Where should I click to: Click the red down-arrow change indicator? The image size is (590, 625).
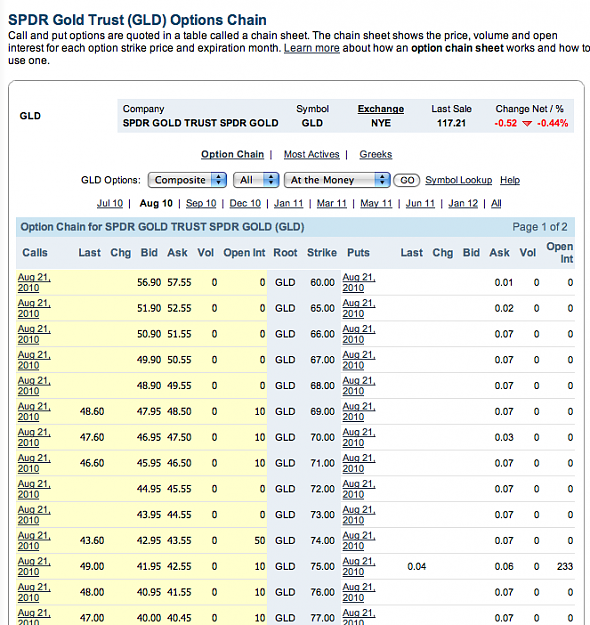pos(527,124)
